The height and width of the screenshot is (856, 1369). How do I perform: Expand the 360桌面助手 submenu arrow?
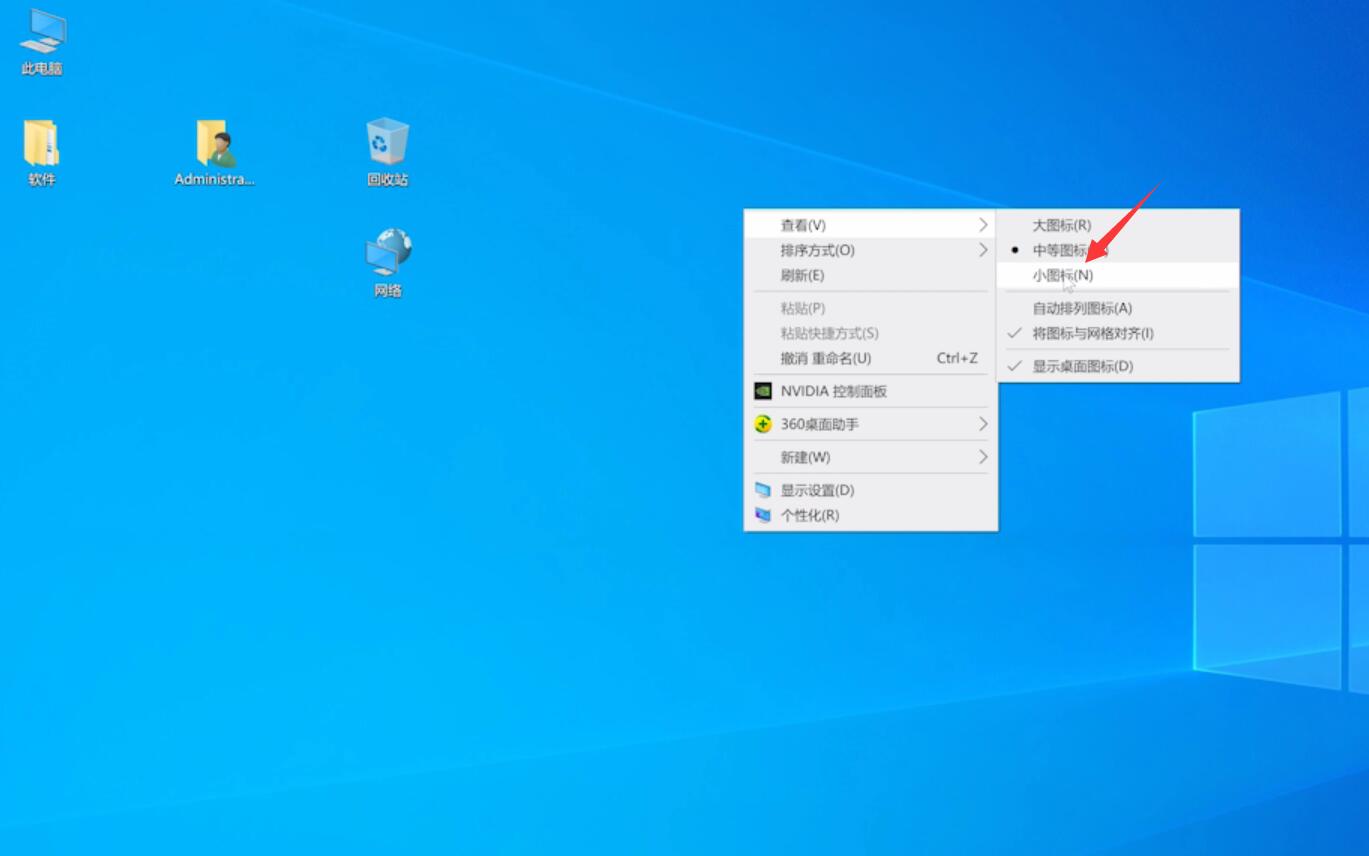point(983,424)
